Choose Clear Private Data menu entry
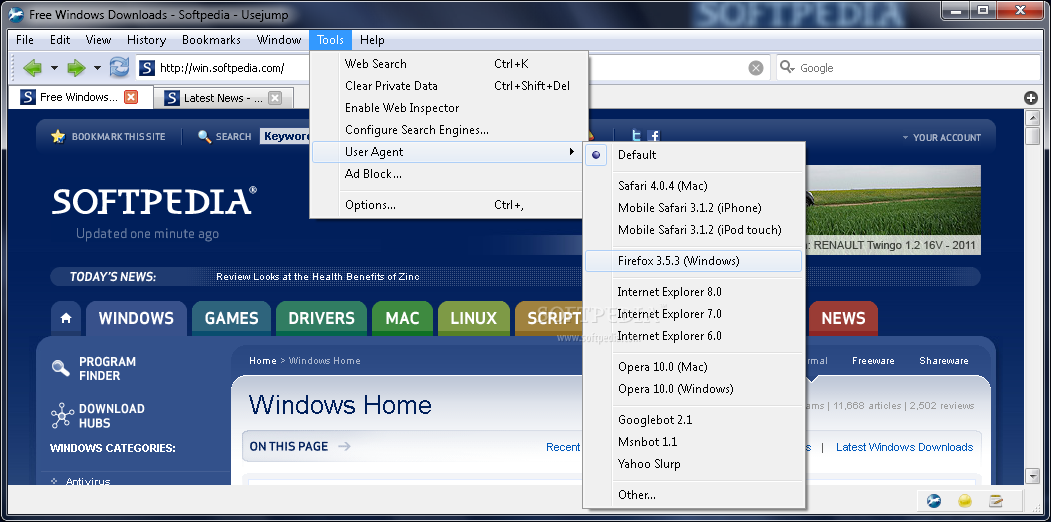This screenshot has width=1051, height=522. (448, 86)
